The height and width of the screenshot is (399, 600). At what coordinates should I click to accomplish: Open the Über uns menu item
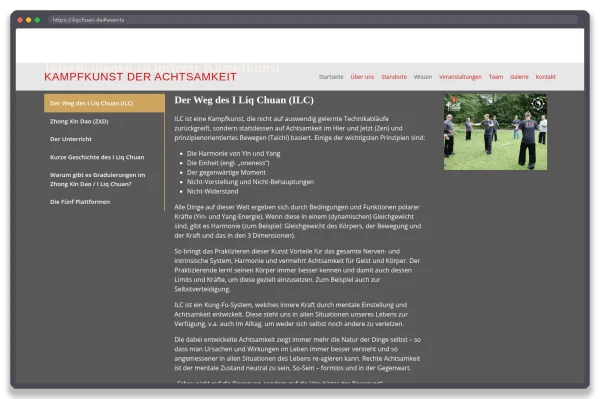362,77
